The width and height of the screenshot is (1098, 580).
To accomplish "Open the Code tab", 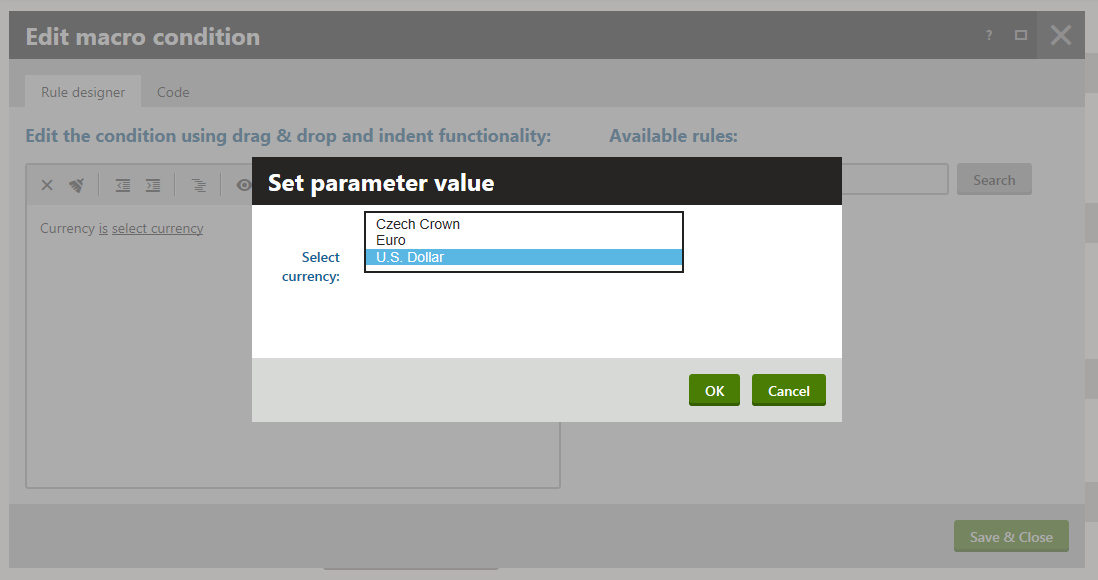I will pyautogui.click(x=173, y=92).
